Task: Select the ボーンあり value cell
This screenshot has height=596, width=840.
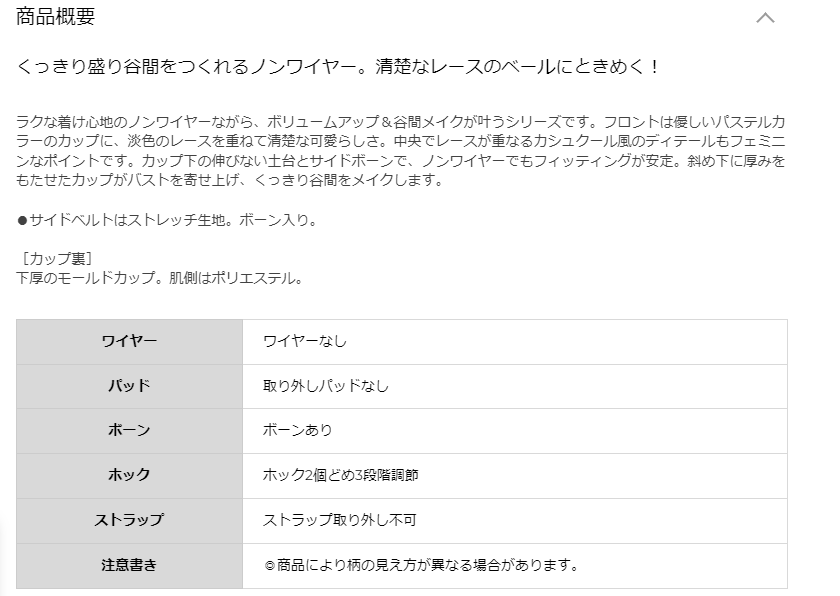Action: point(515,431)
